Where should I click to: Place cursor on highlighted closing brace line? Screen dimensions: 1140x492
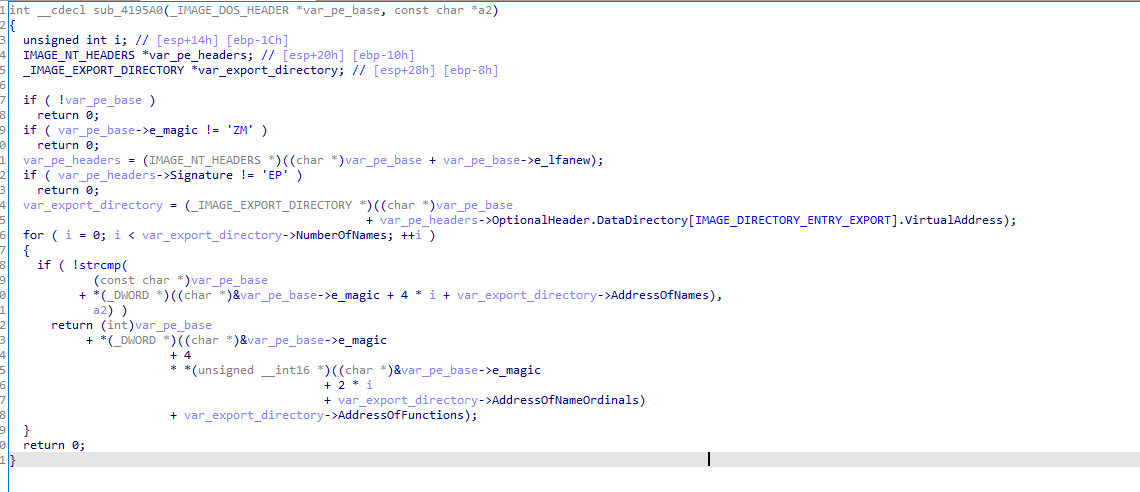point(574,459)
